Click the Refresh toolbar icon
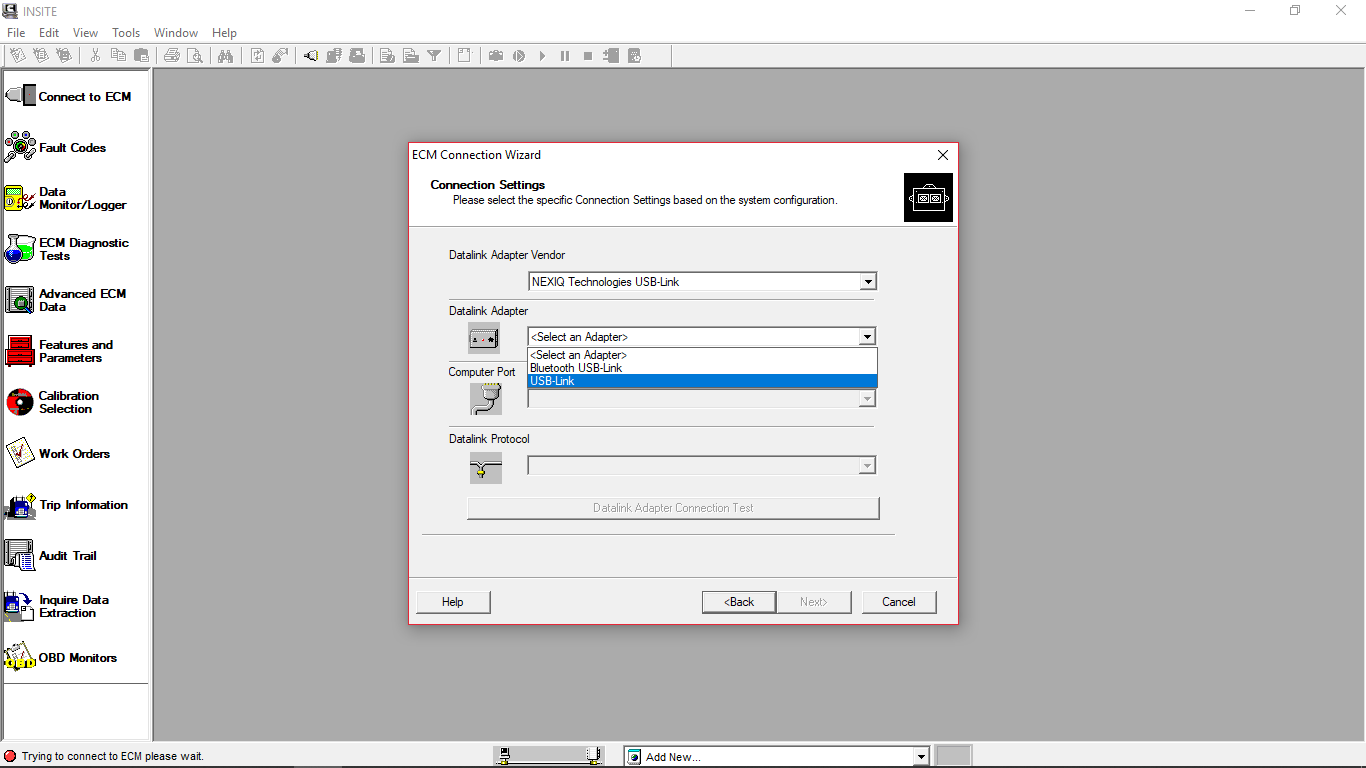Image resolution: width=1366 pixels, height=768 pixels. point(257,56)
